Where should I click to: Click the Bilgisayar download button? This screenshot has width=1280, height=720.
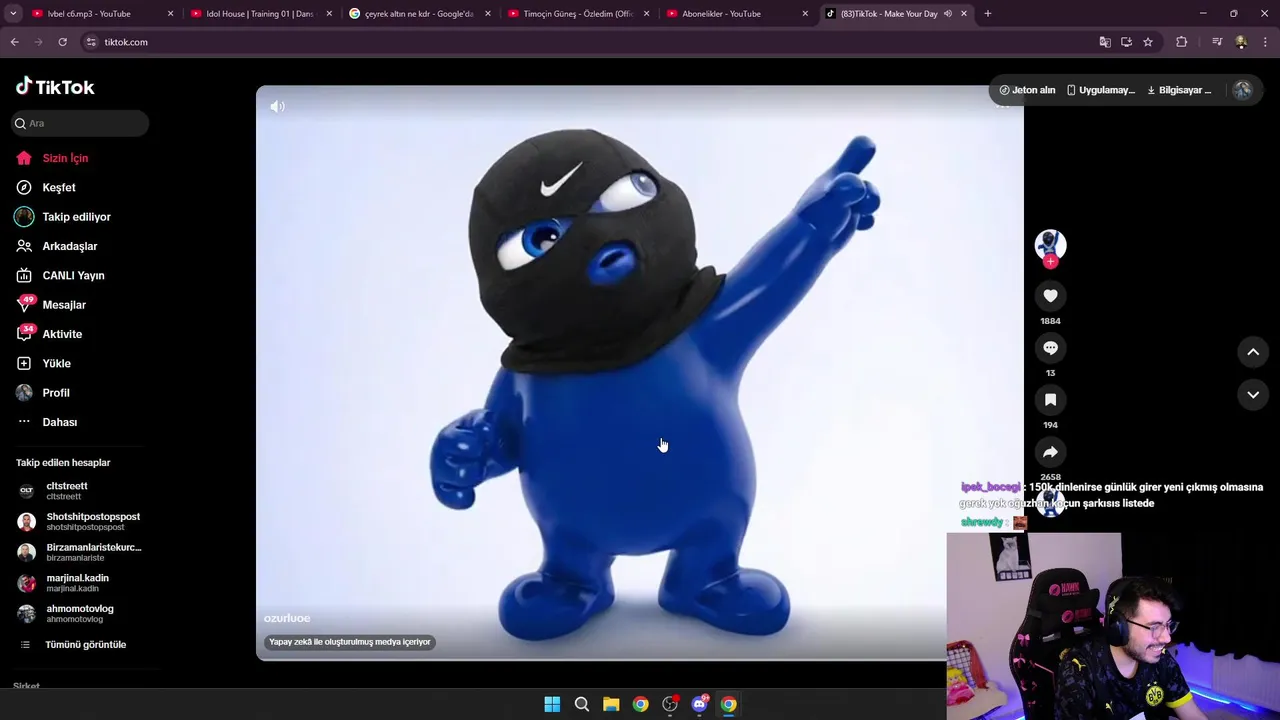tap(1178, 90)
